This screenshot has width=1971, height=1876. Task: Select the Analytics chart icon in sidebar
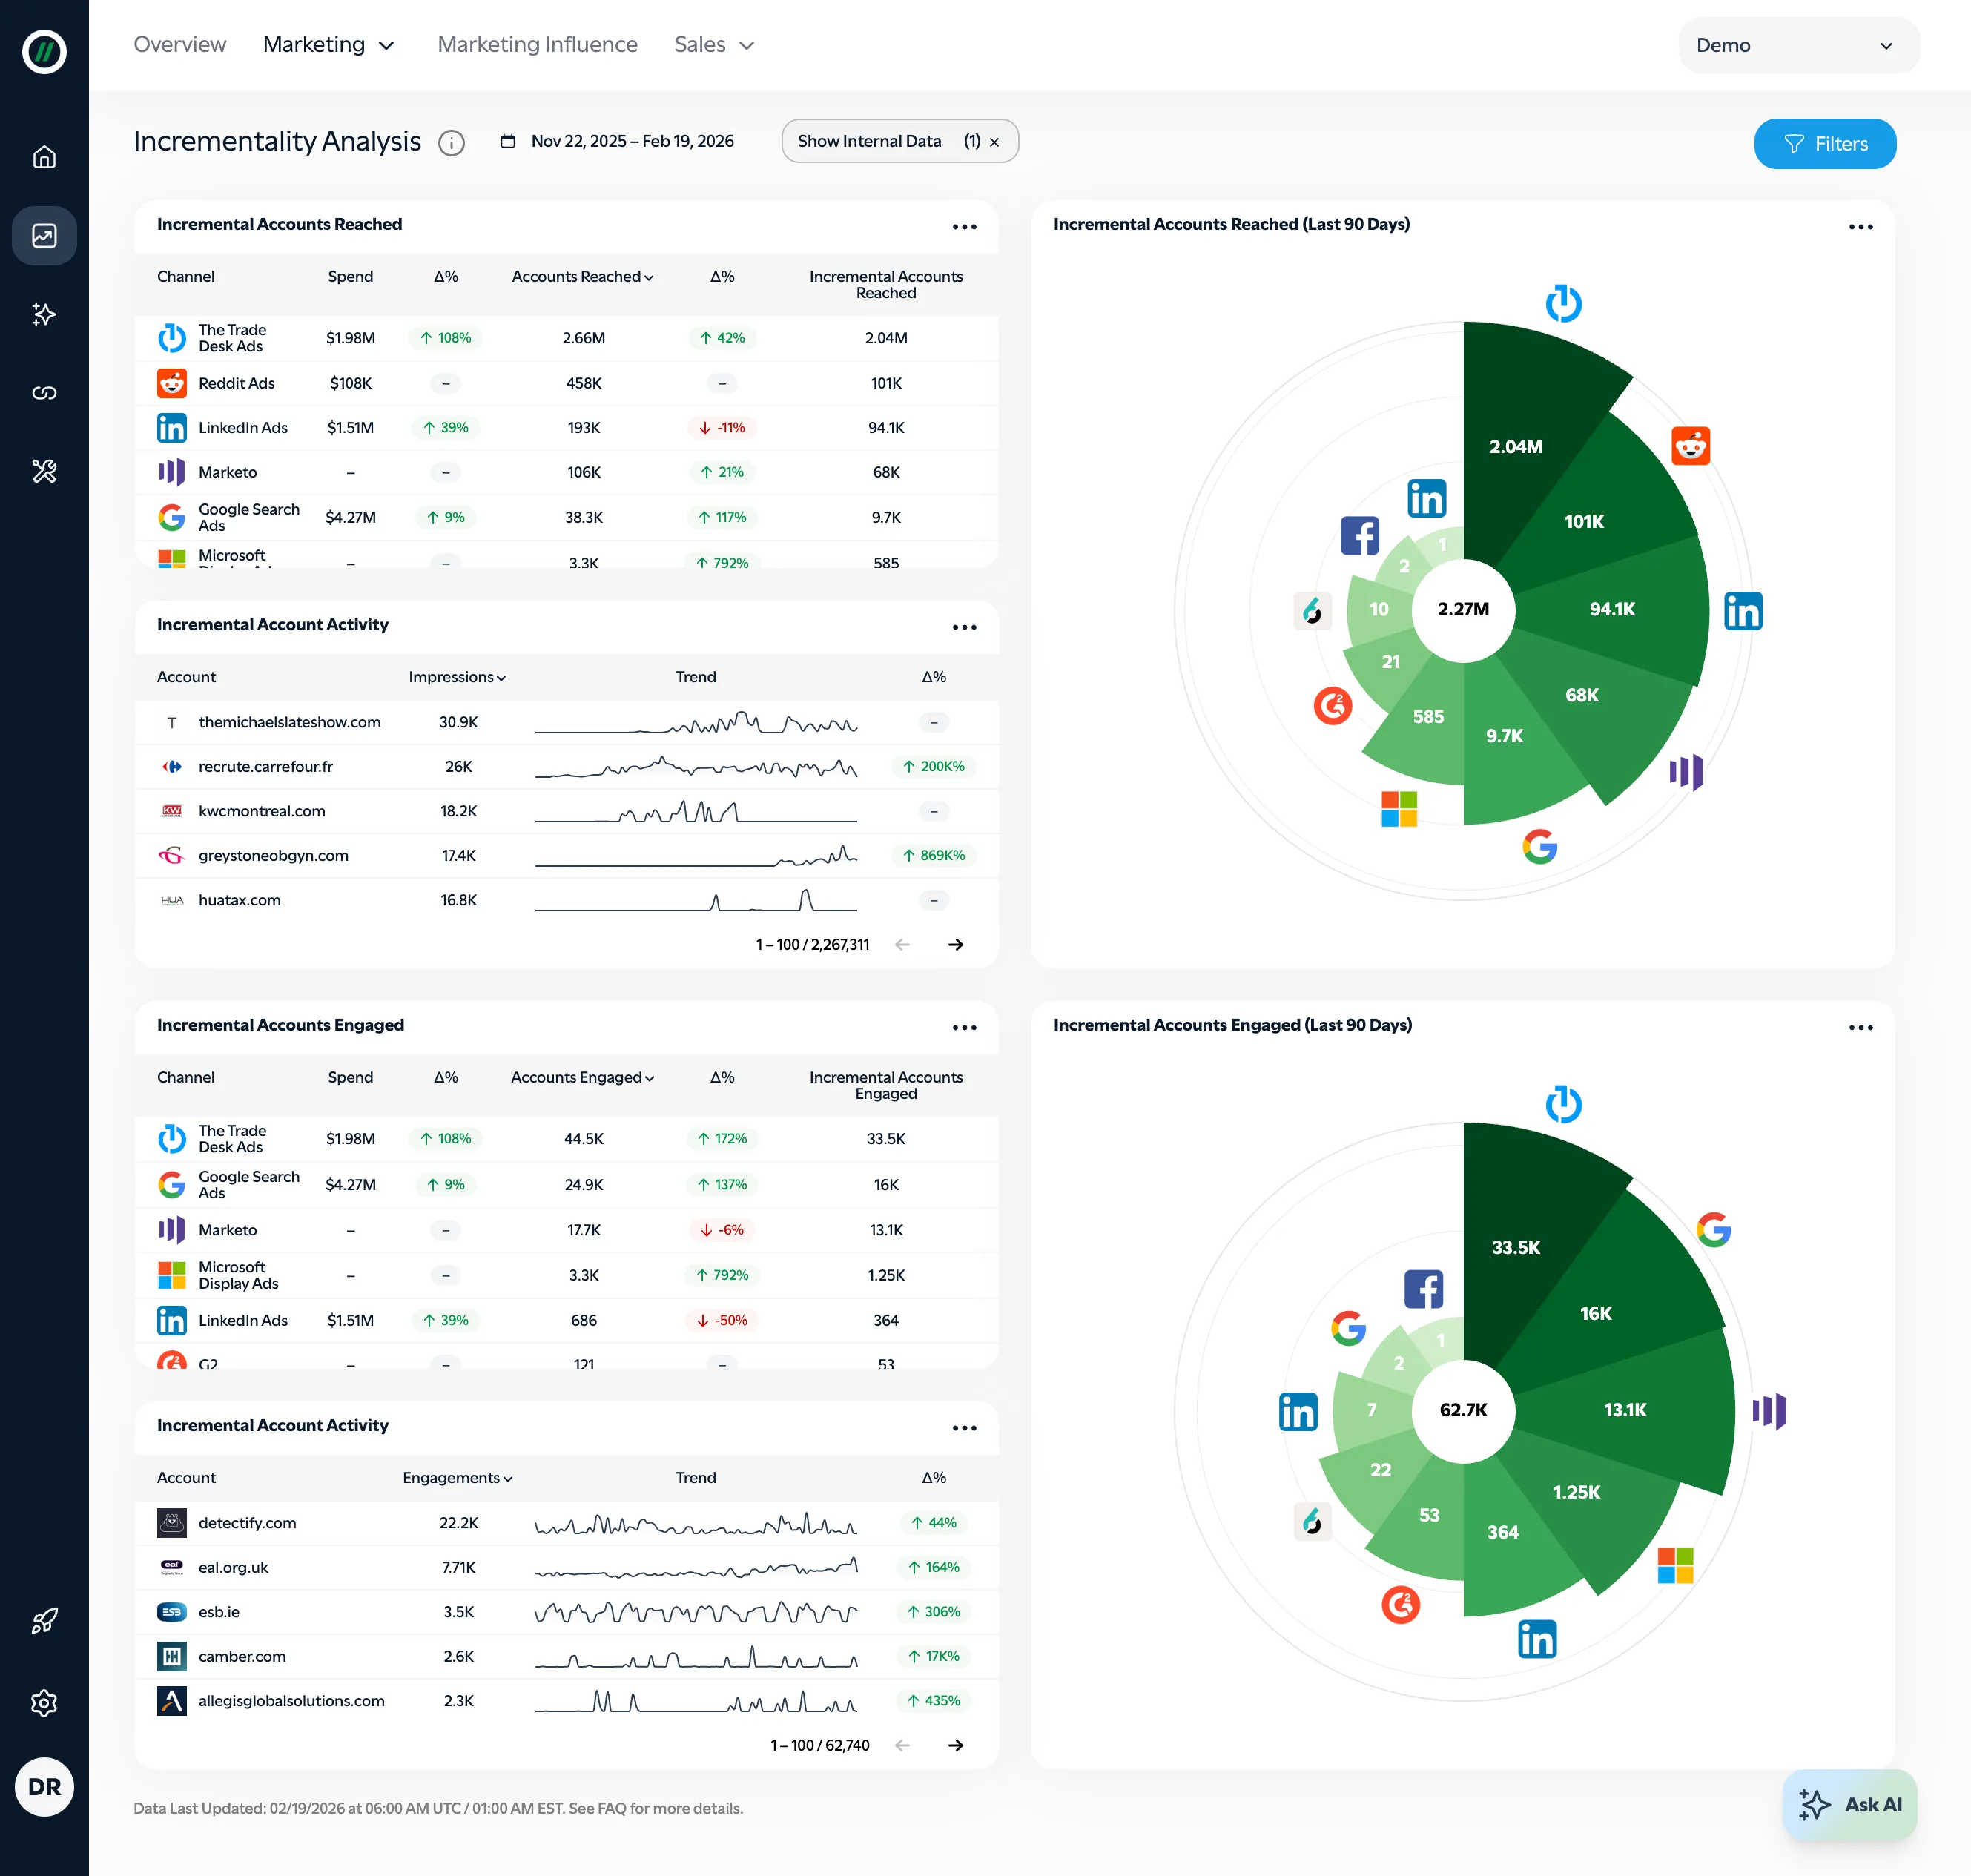pyautogui.click(x=44, y=236)
